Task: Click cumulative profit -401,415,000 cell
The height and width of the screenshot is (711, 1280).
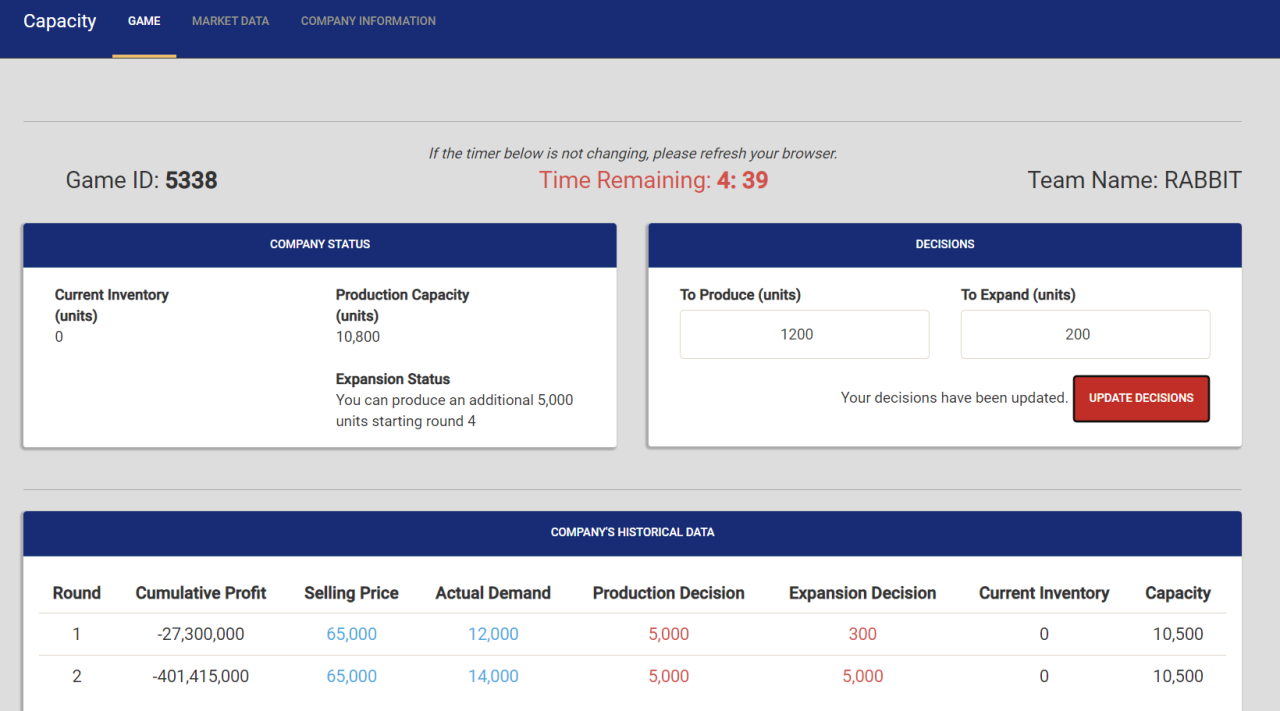Action: coord(201,676)
